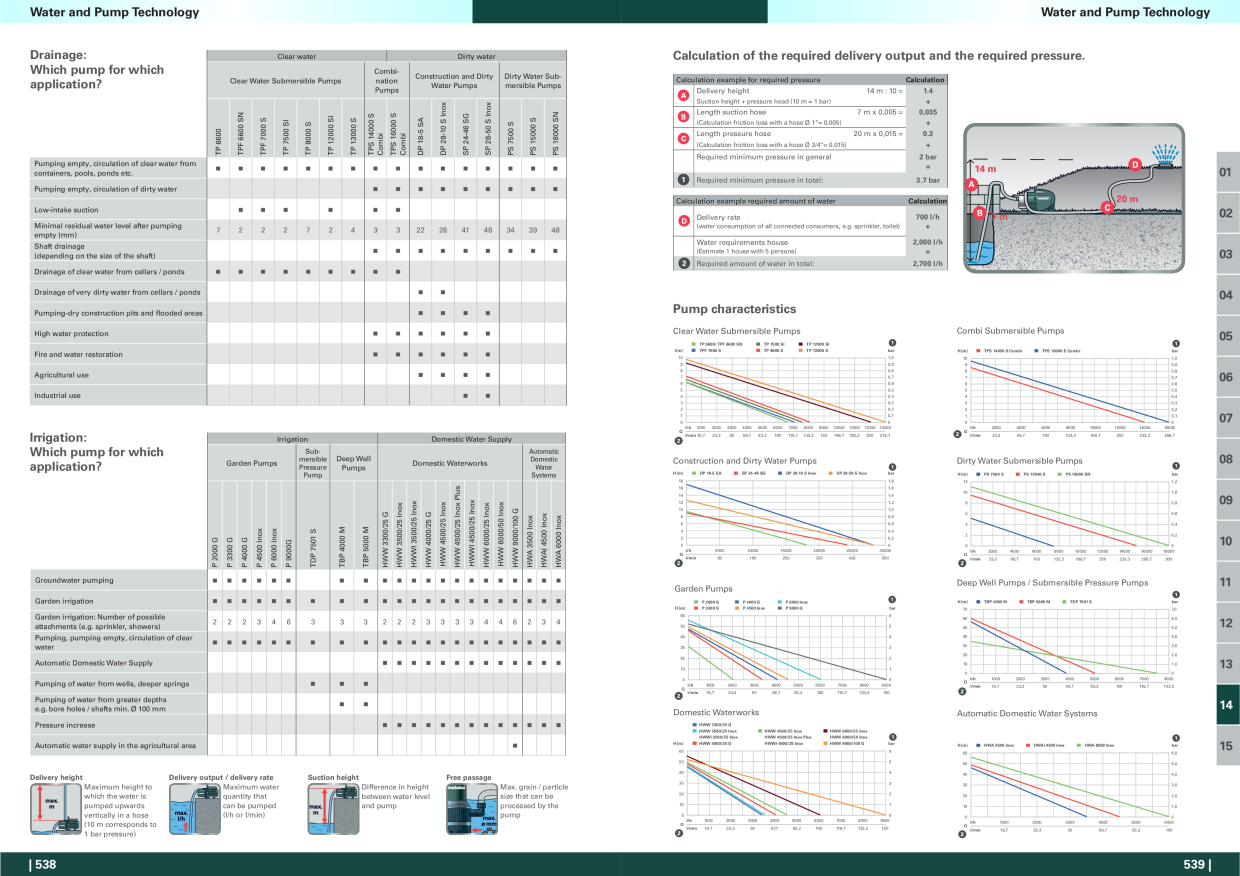The image size is (1240, 876).
Task: Click the 'Pressure increase' row label
Action: pyautogui.click(x=65, y=724)
